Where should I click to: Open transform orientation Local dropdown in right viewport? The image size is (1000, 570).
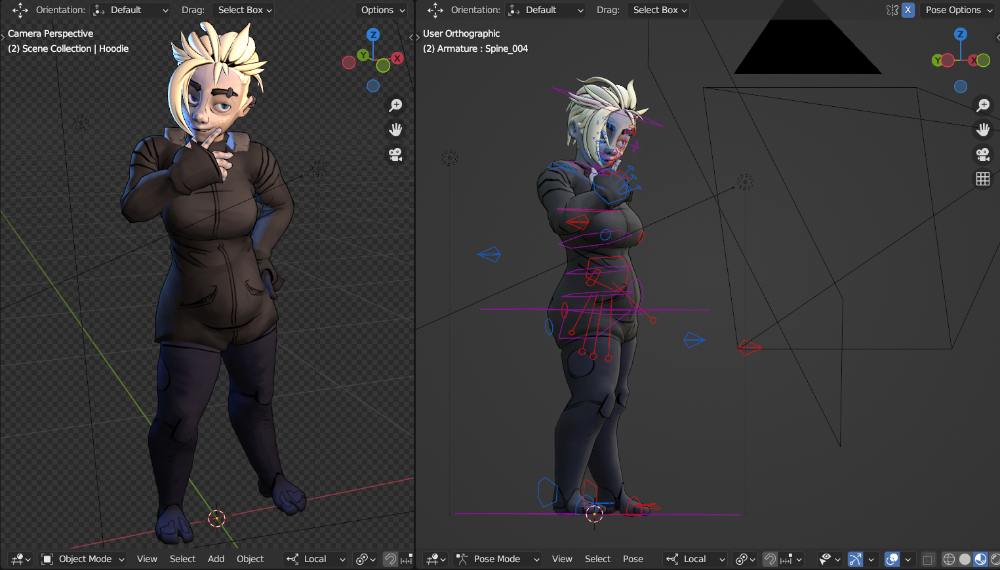[x=695, y=559]
